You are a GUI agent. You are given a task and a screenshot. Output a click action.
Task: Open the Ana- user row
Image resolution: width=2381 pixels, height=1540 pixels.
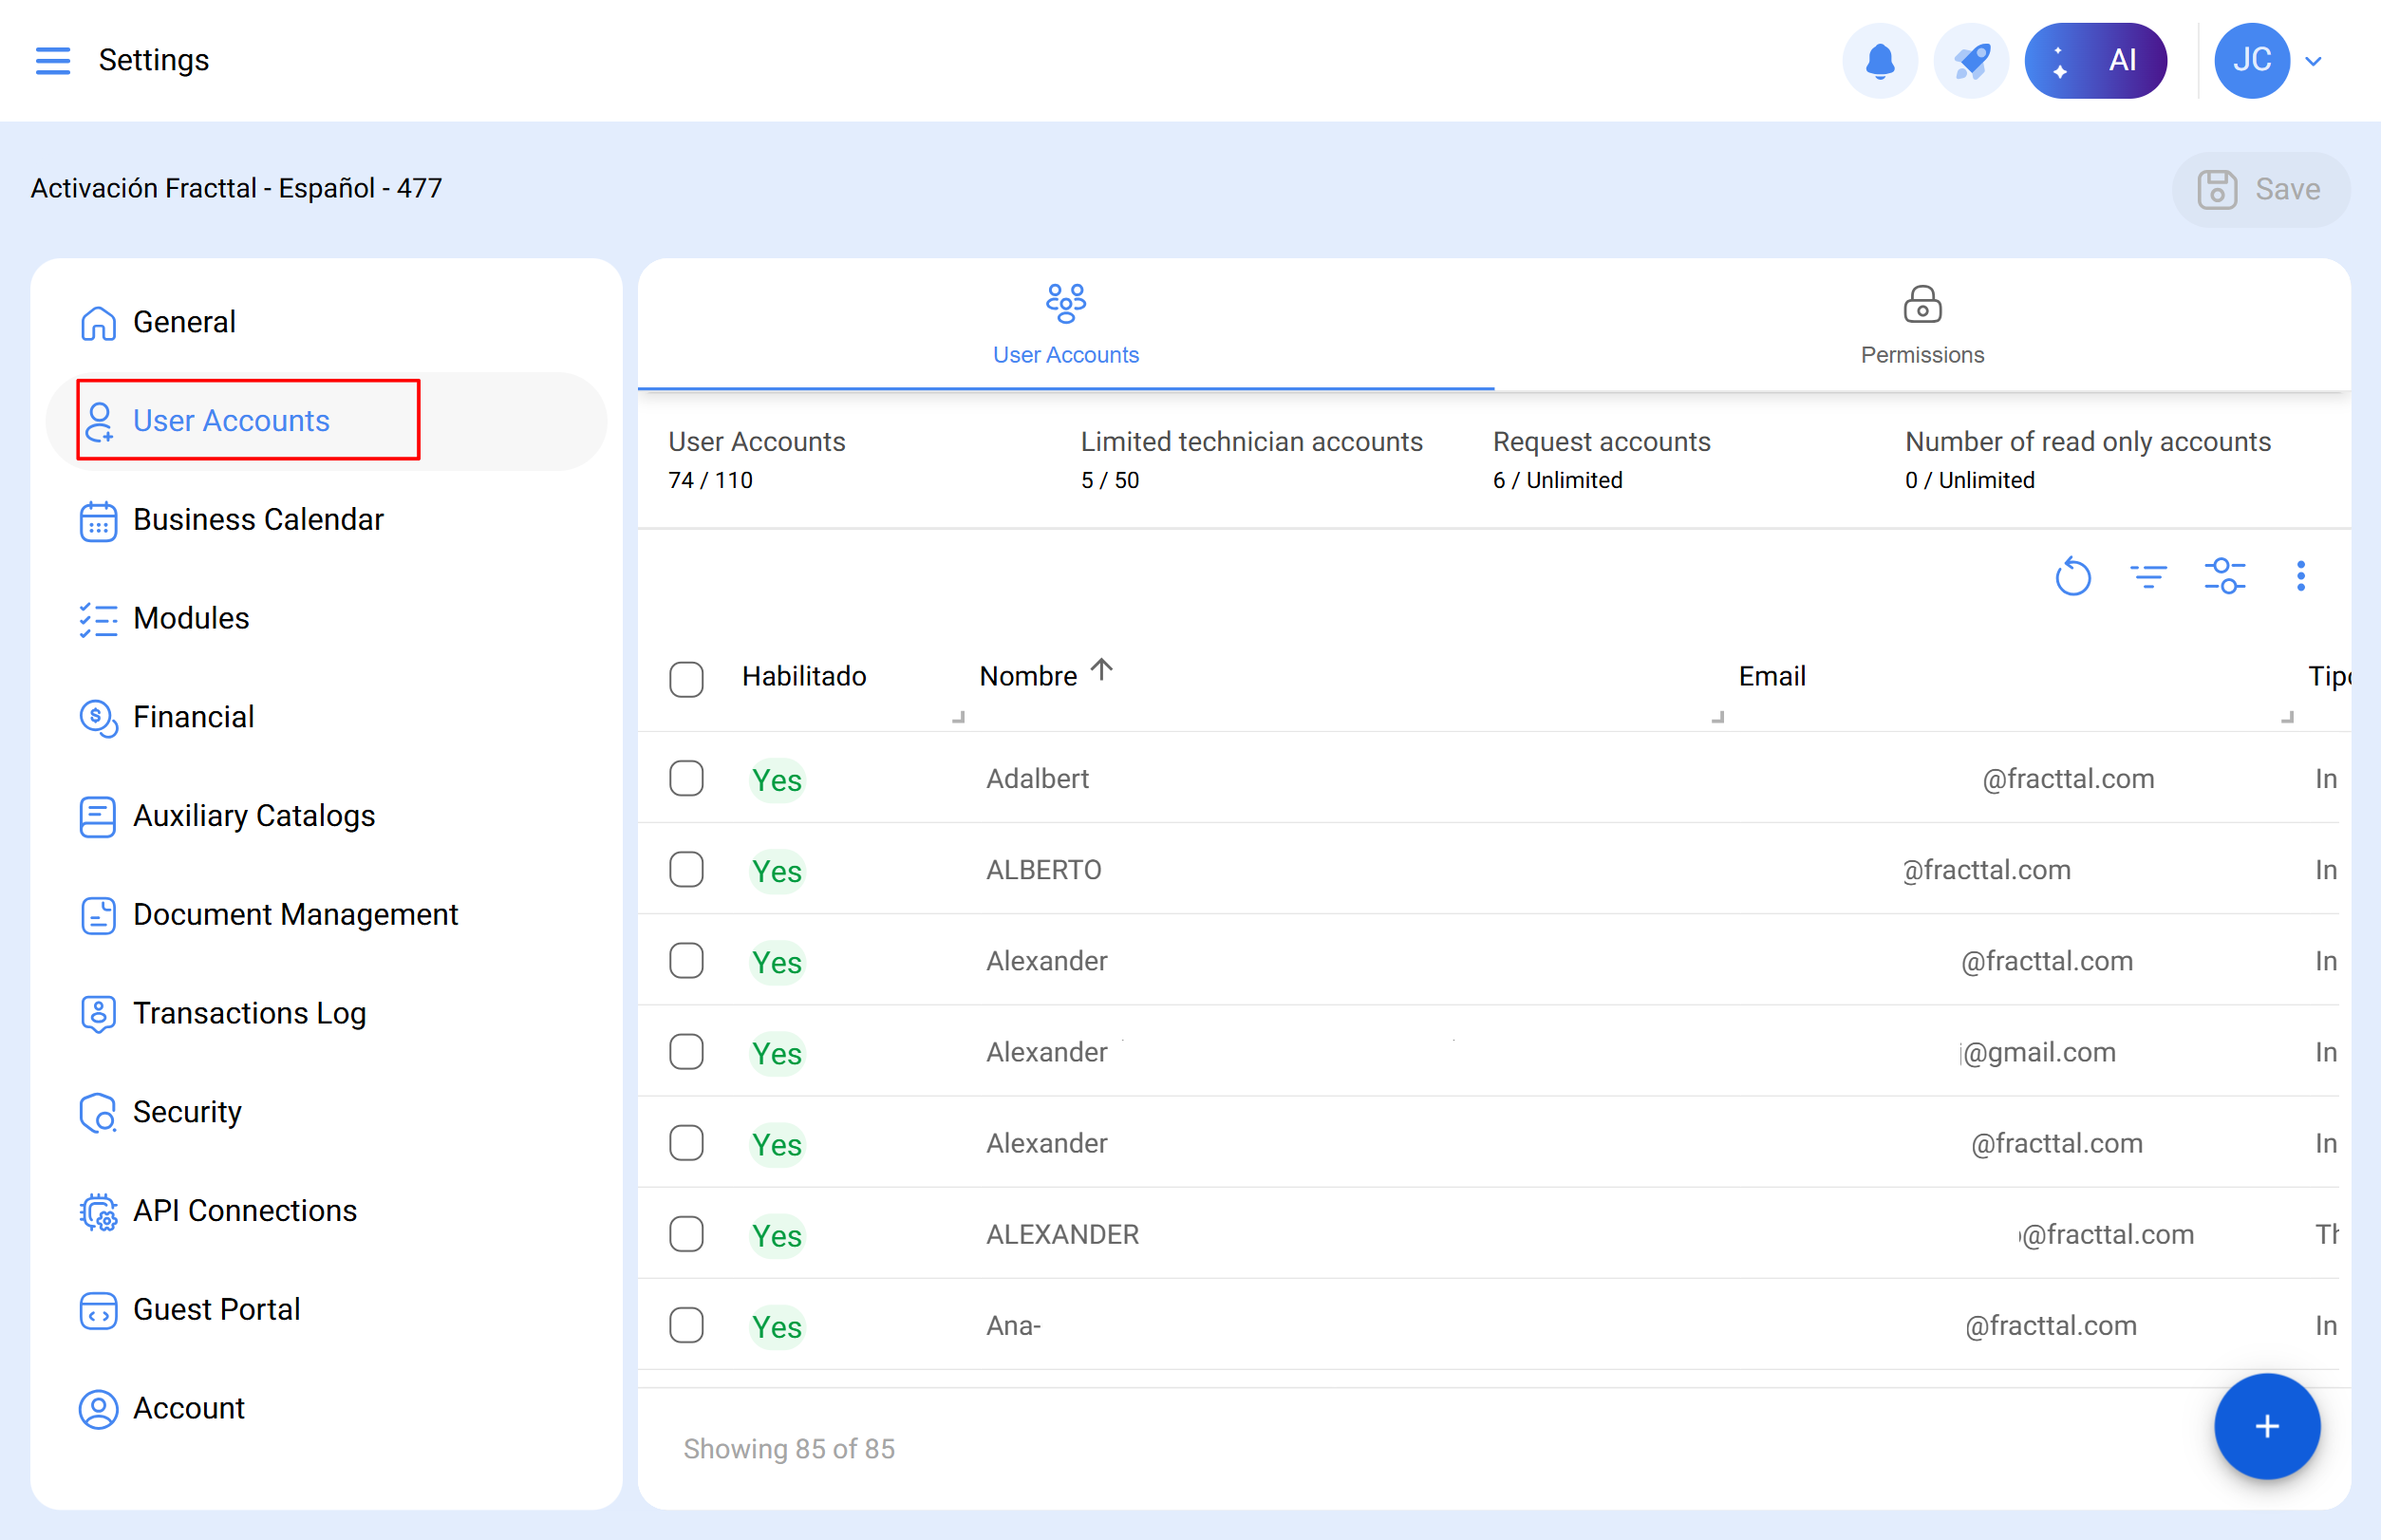pyautogui.click(x=1013, y=1326)
